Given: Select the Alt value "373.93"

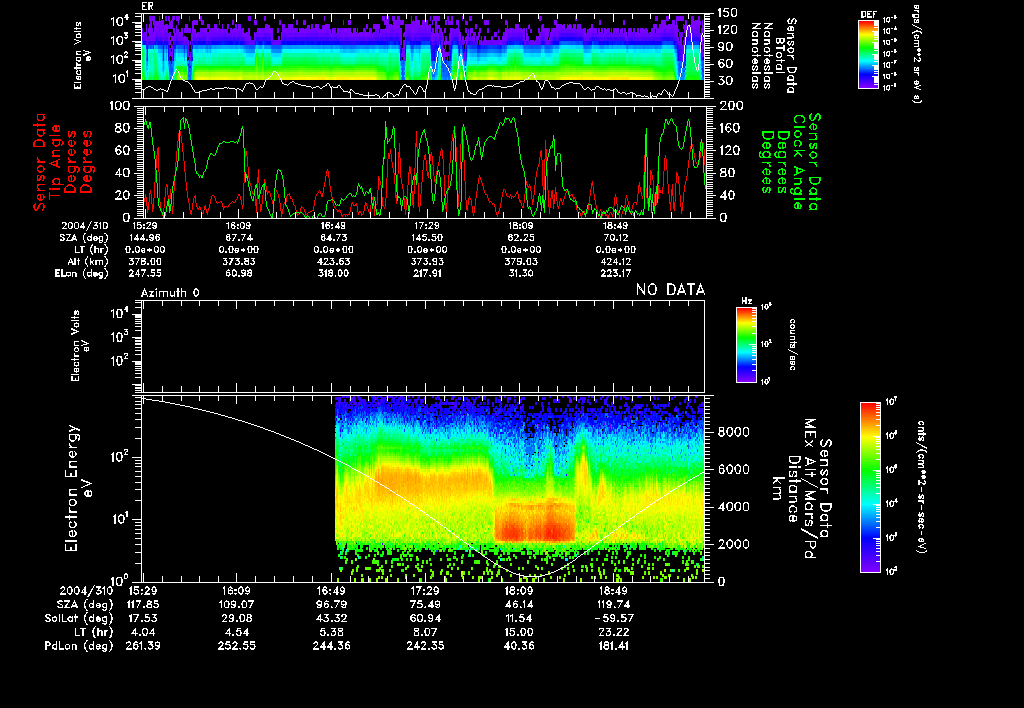Looking at the screenshot, I should coord(427,262).
